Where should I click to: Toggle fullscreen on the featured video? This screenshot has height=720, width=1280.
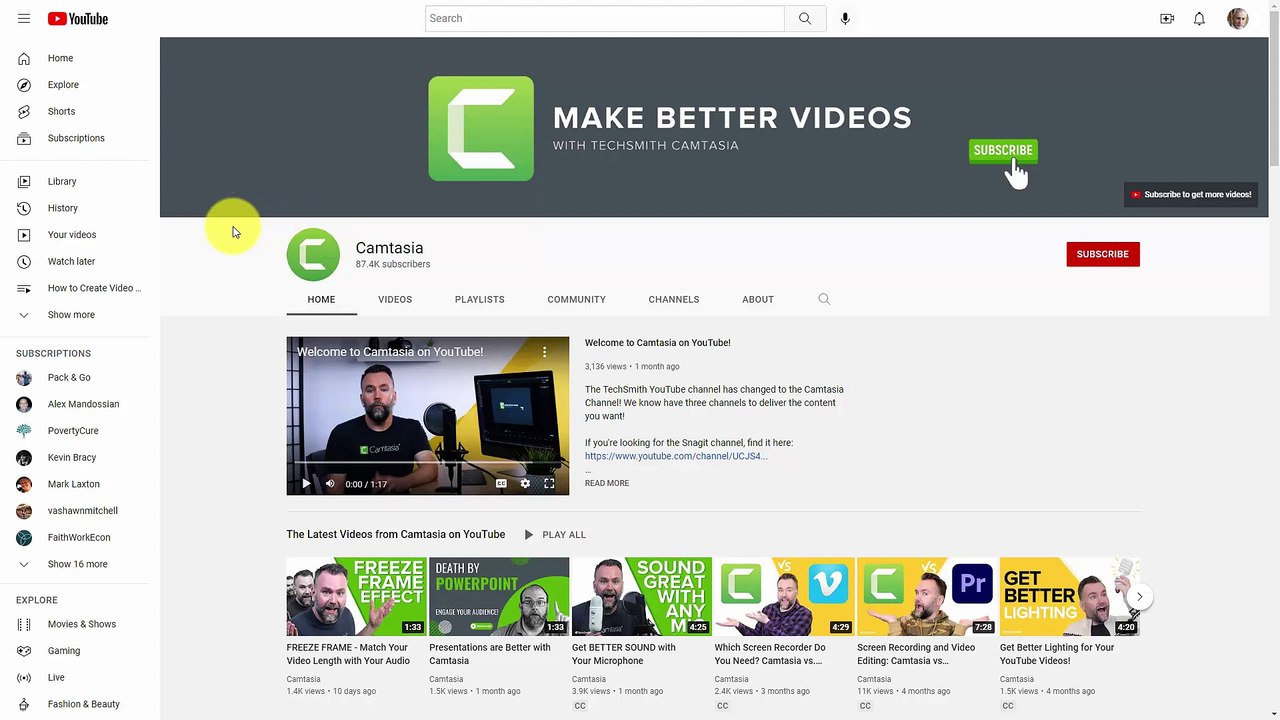[x=549, y=484]
